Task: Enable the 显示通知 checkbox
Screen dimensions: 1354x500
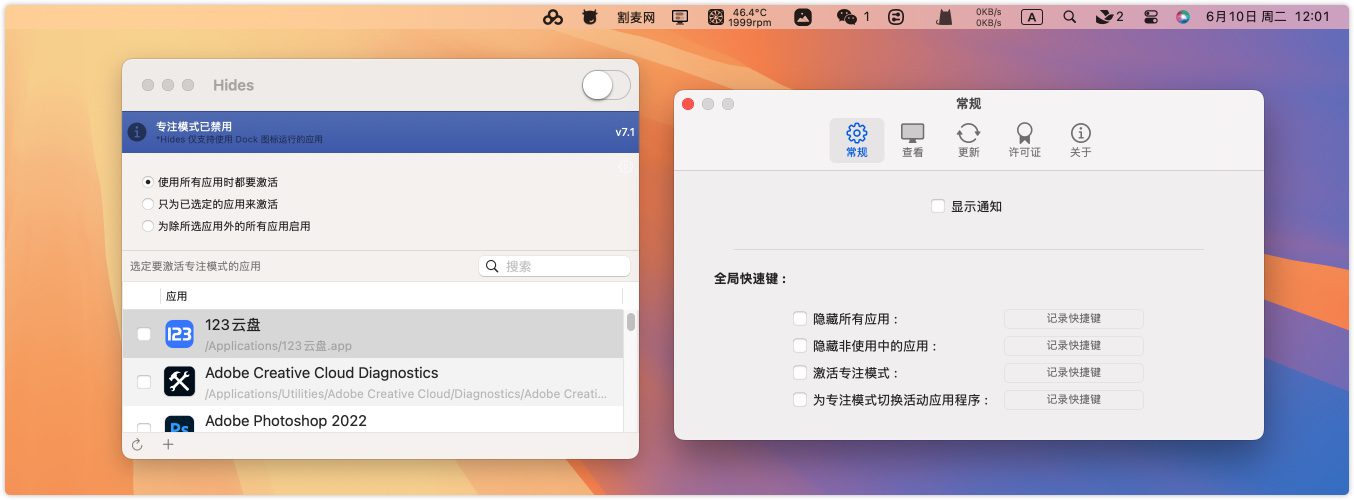Action: pyautogui.click(x=938, y=206)
